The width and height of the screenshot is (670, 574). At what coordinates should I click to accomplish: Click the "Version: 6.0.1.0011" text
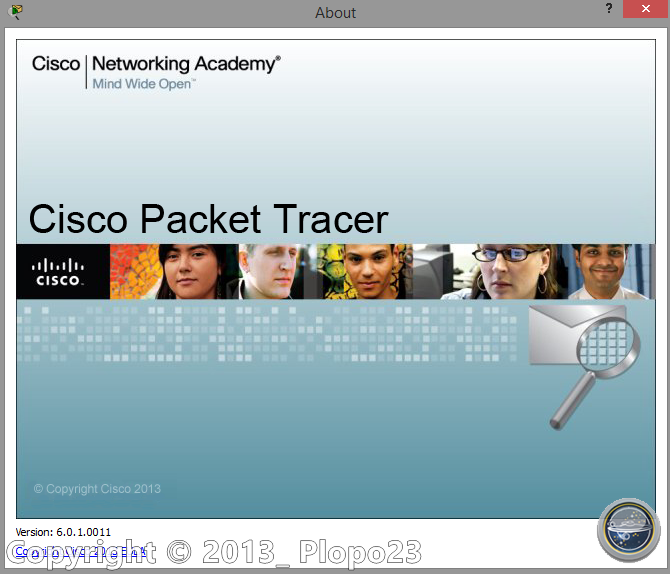tap(63, 532)
